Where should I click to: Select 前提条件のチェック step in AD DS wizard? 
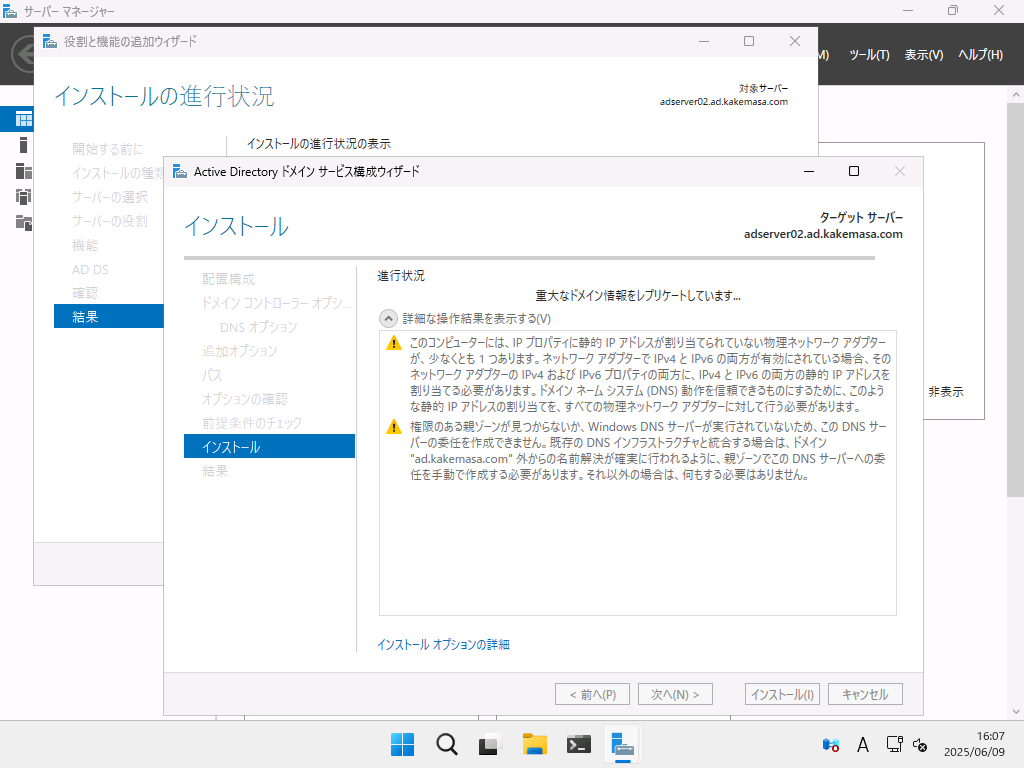click(x=251, y=423)
